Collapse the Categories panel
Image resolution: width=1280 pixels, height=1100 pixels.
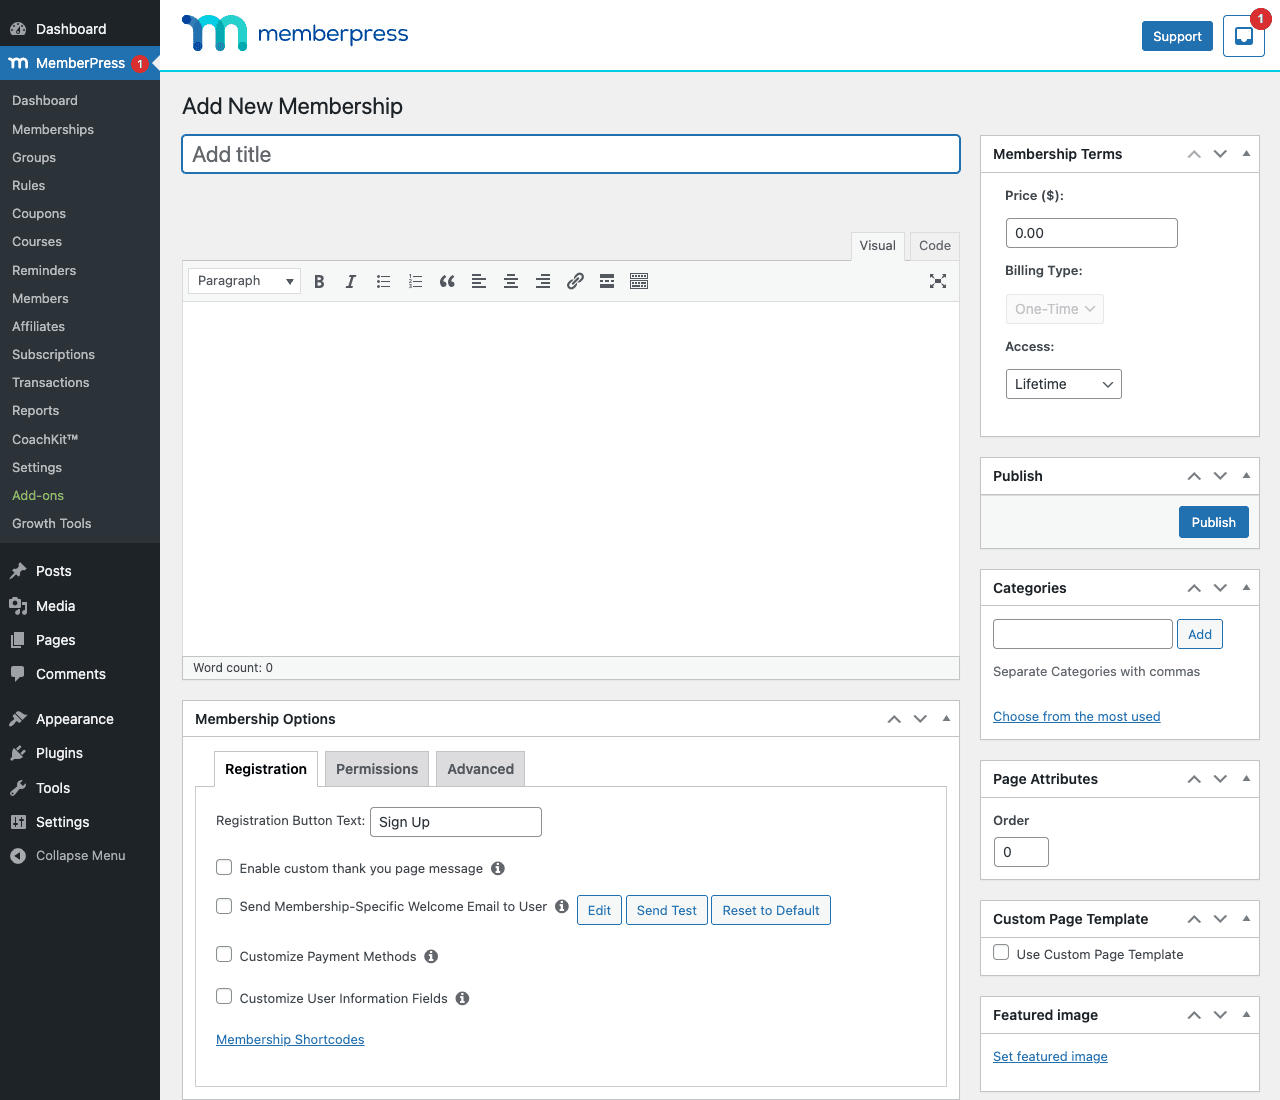(x=1246, y=588)
